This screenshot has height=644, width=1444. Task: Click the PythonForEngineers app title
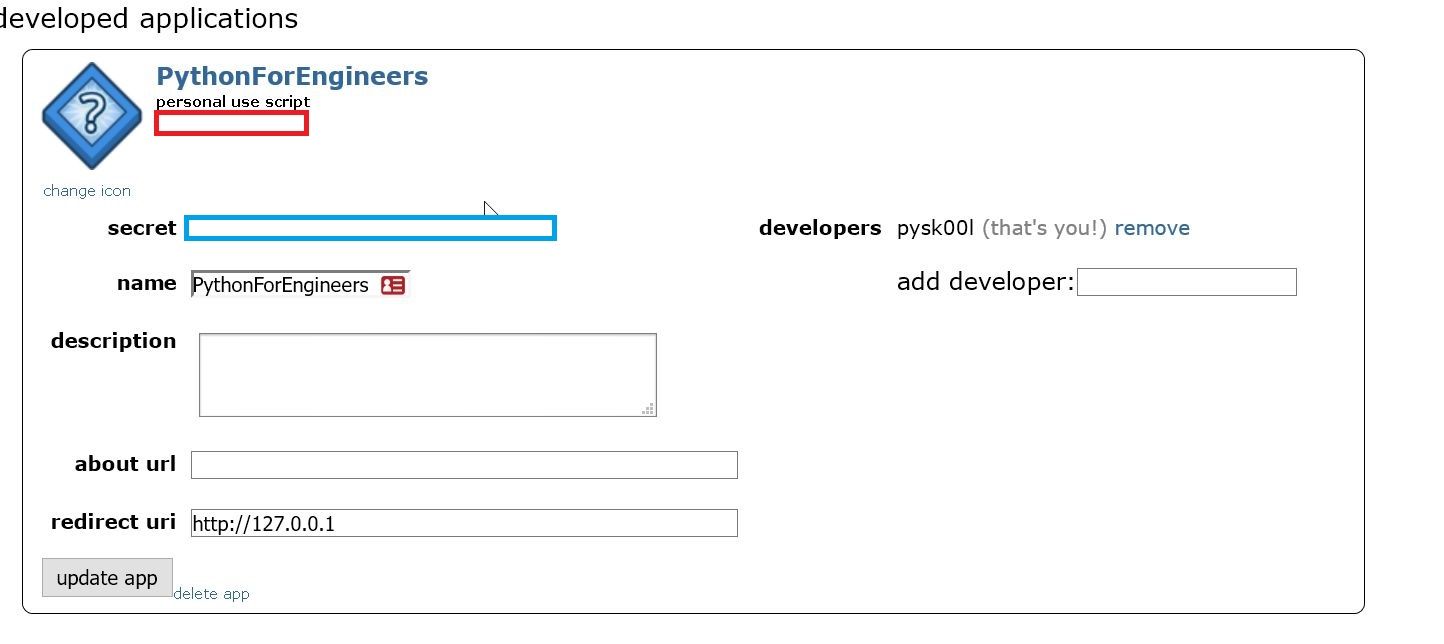point(292,76)
